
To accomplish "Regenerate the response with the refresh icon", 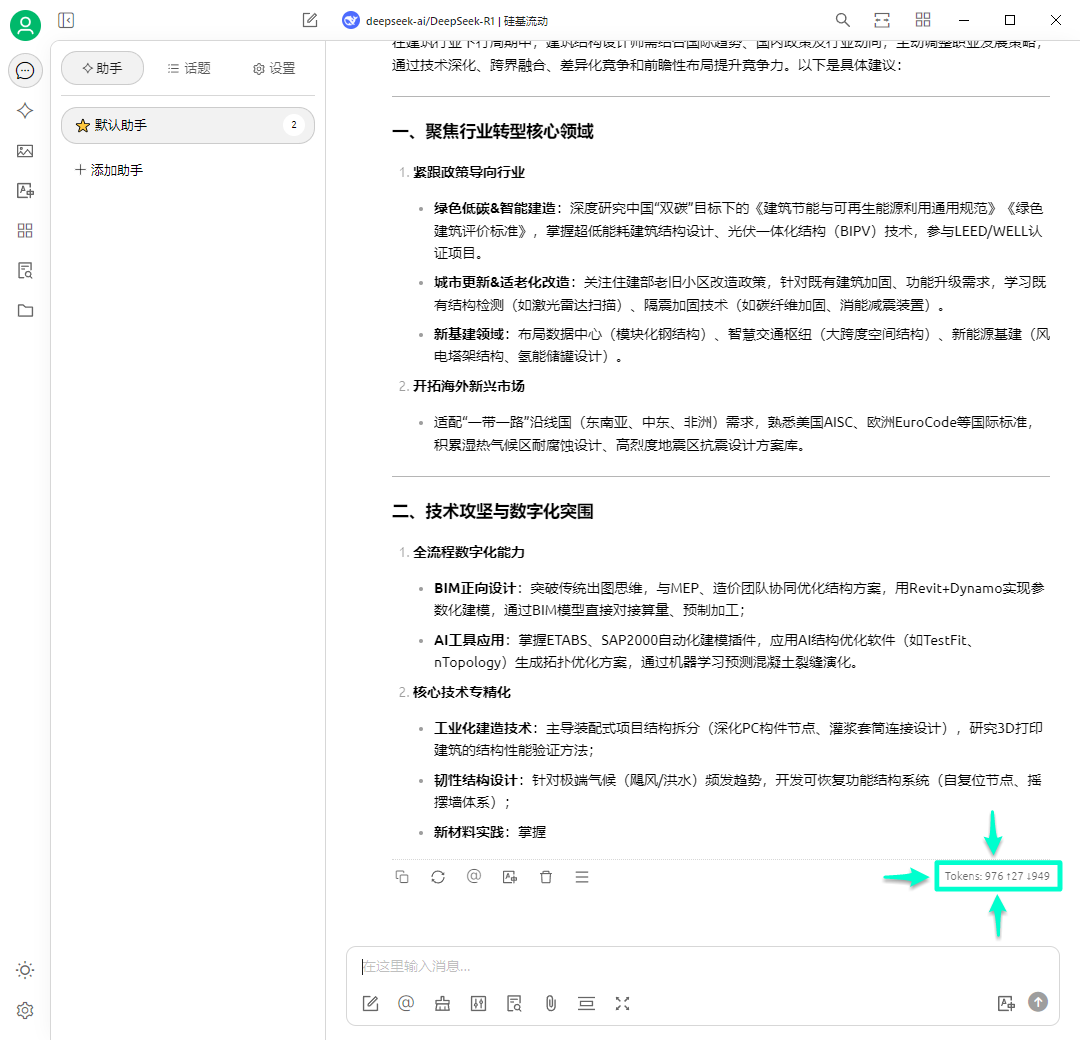I will (x=438, y=877).
